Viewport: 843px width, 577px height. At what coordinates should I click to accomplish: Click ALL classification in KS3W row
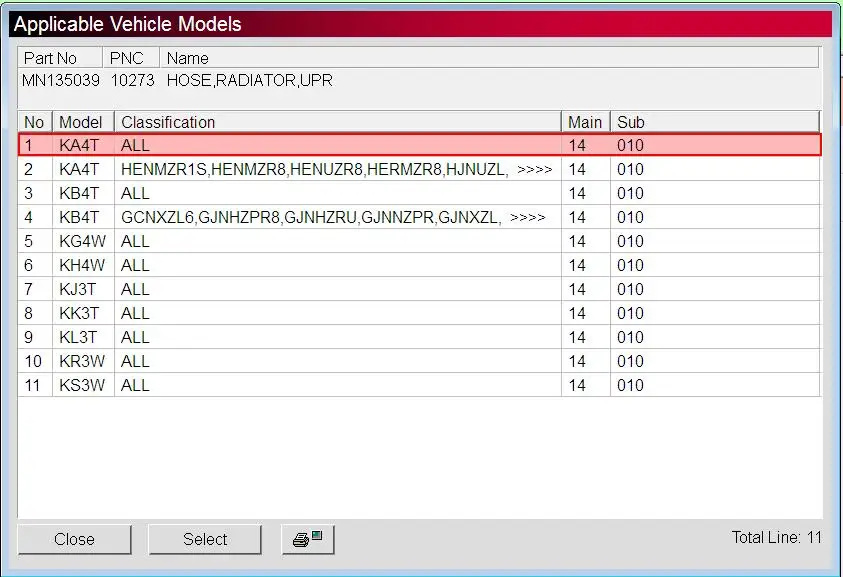coord(135,386)
